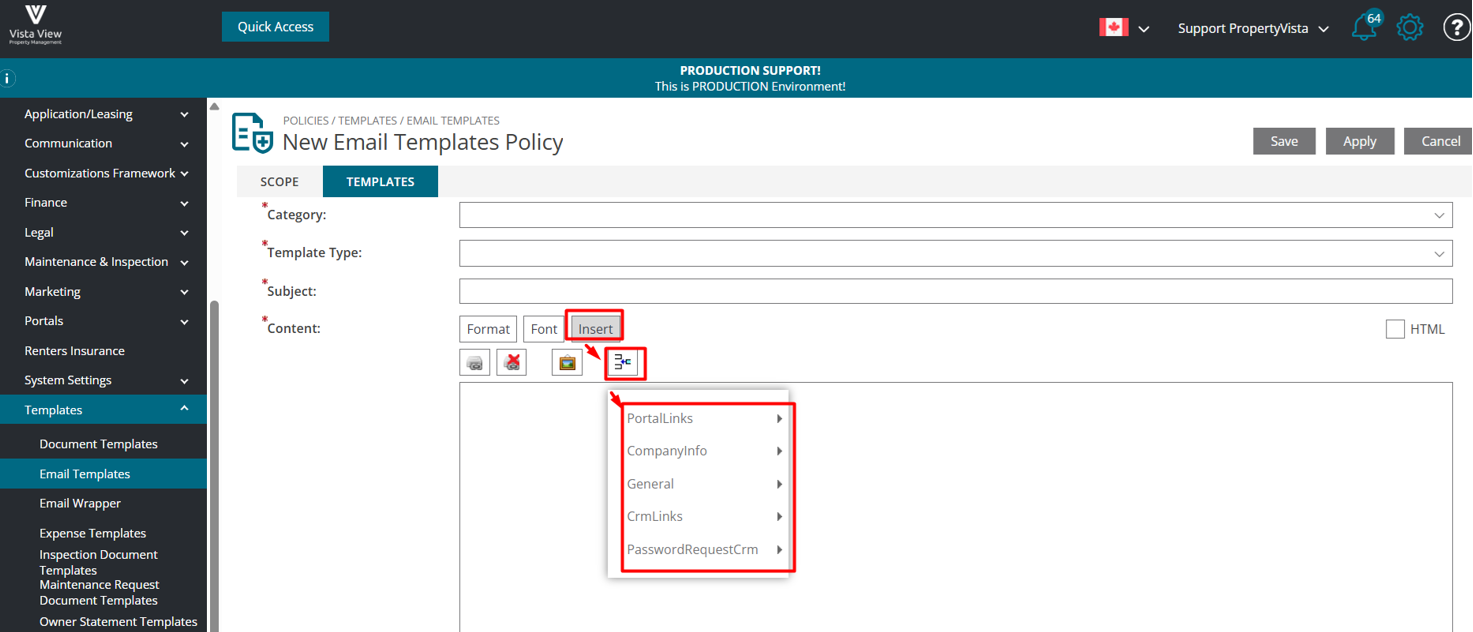The width and height of the screenshot is (1473, 632).
Task: Open Maintenance Request Document Templates
Action: tap(99, 592)
